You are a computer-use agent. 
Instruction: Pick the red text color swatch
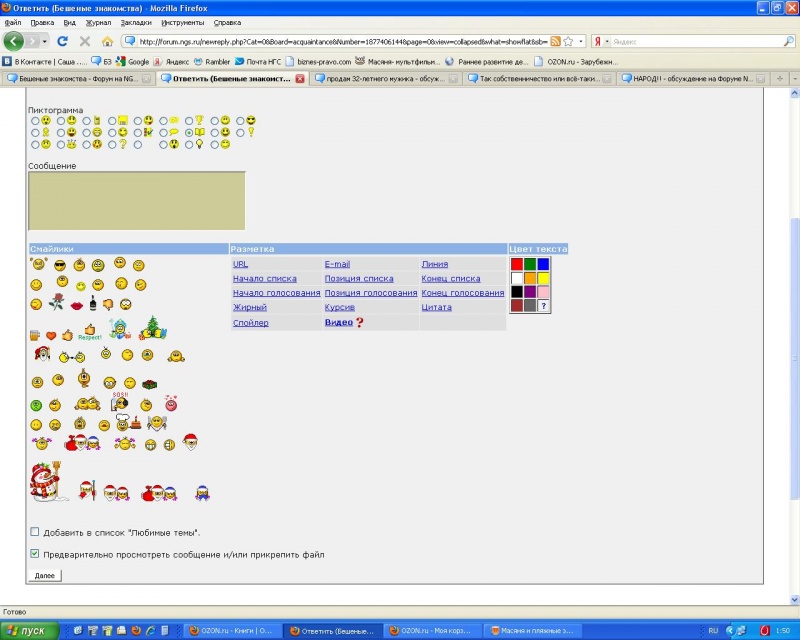coord(517,264)
